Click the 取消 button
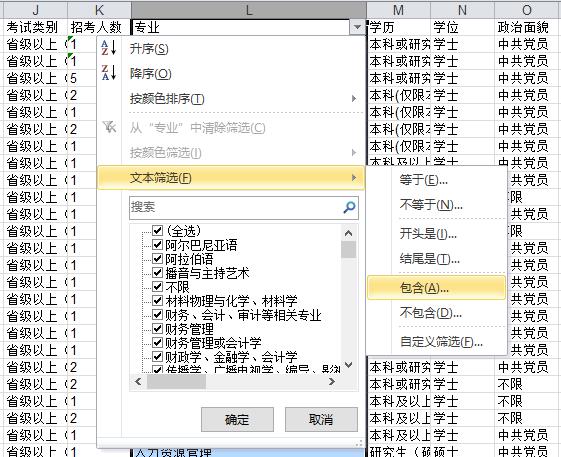Screen dimensions: 561x457 [321, 419]
